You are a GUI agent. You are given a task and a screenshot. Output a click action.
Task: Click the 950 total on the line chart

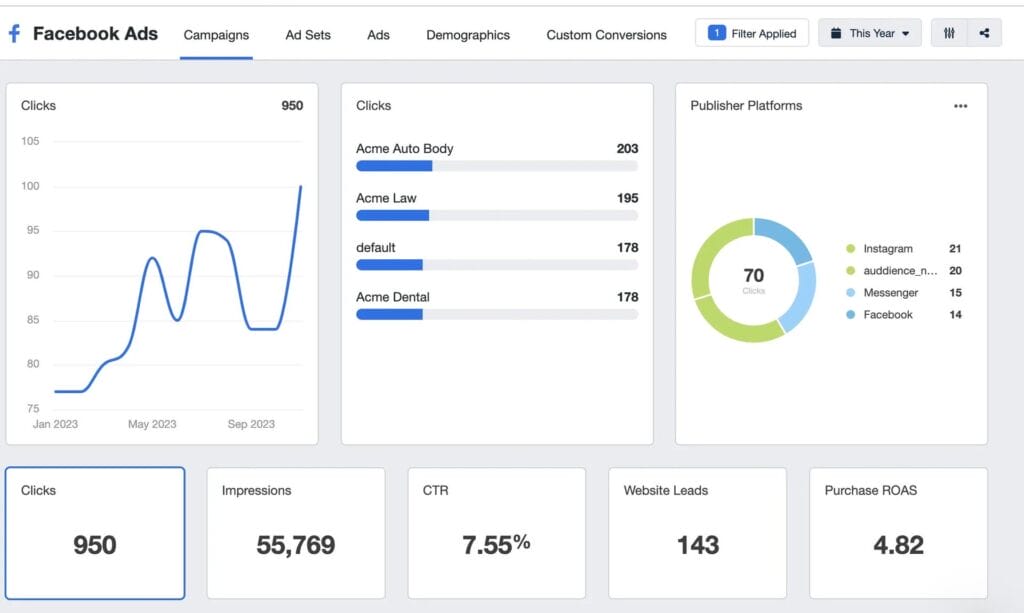click(292, 106)
